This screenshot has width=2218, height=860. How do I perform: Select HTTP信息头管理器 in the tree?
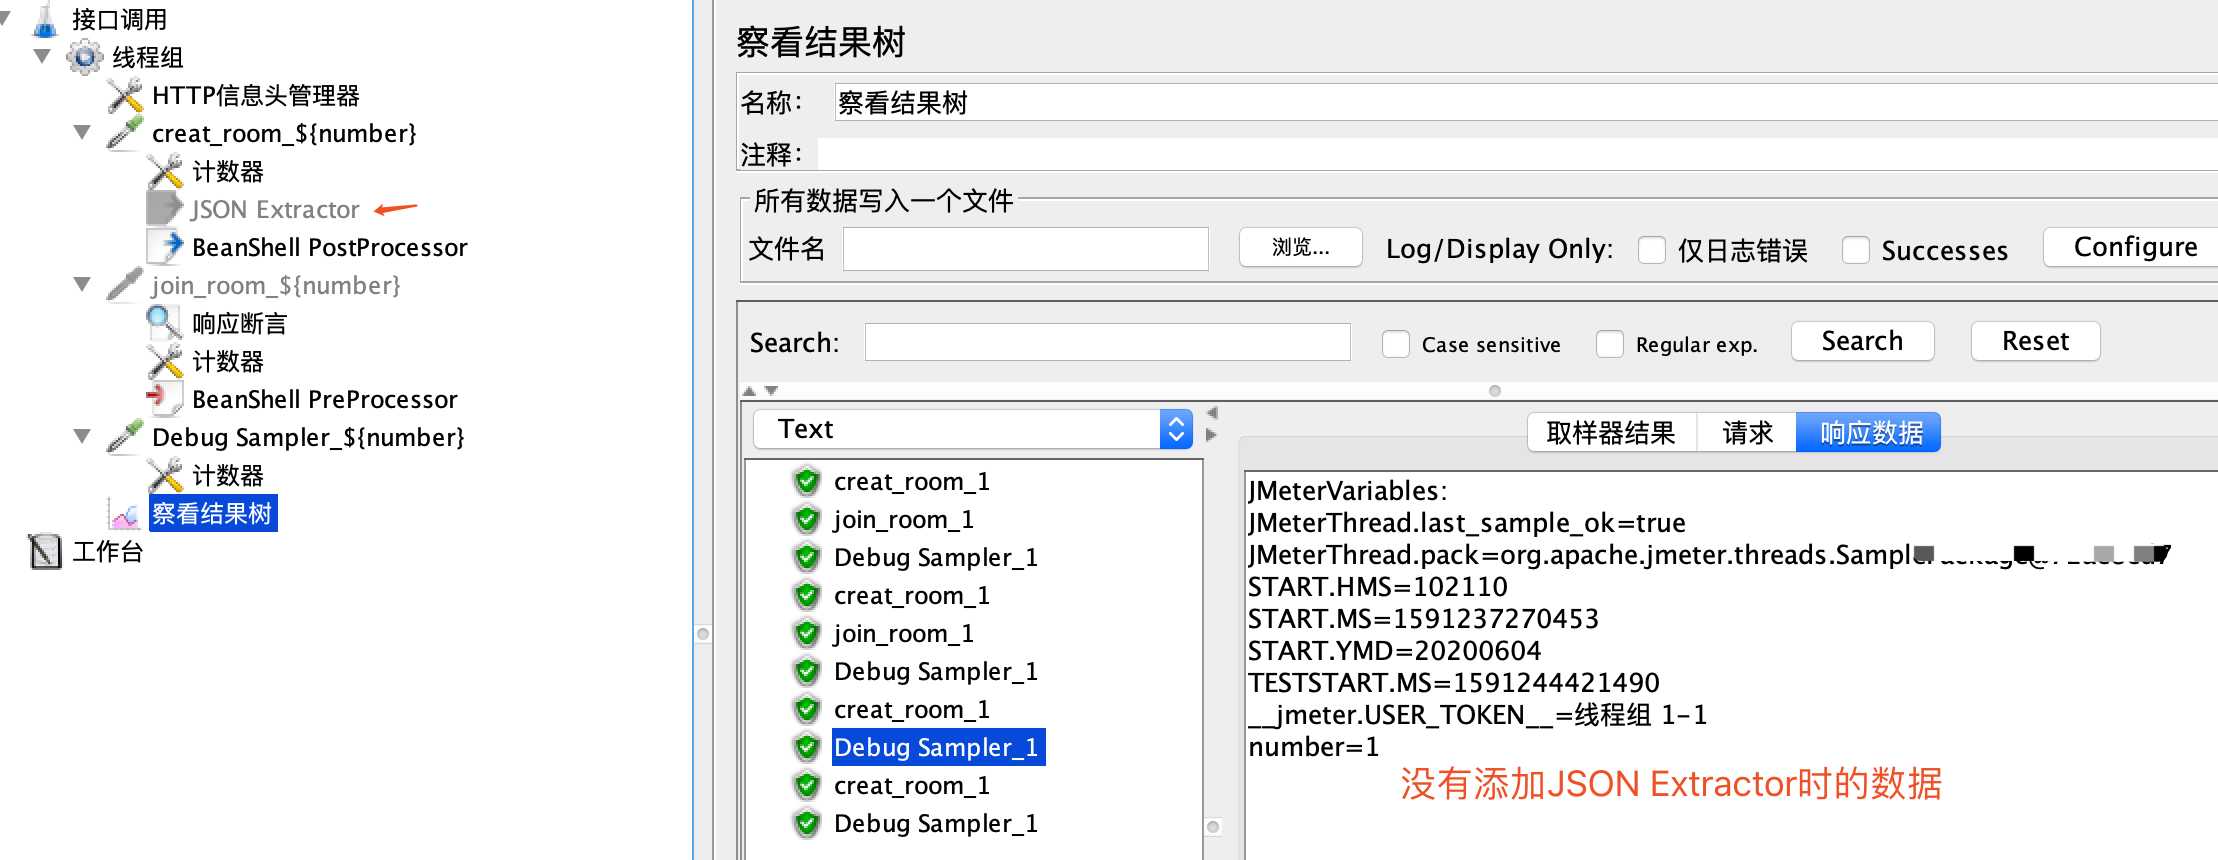tap(256, 96)
